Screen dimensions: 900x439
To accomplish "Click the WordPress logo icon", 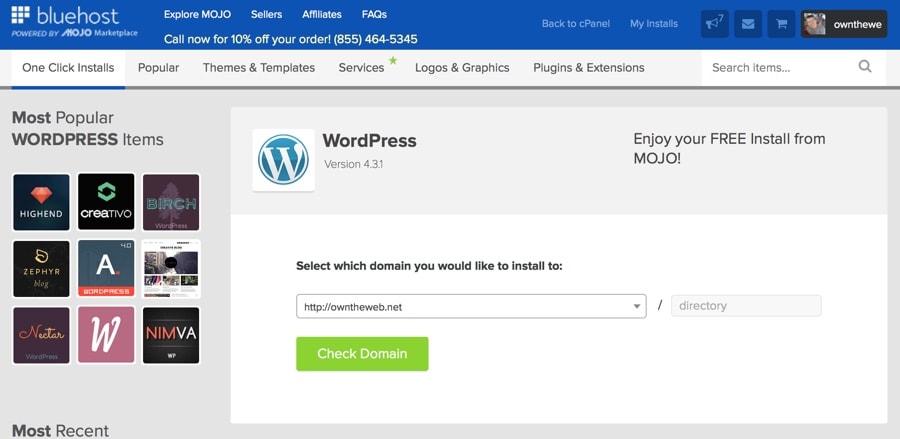I will (x=284, y=160).
